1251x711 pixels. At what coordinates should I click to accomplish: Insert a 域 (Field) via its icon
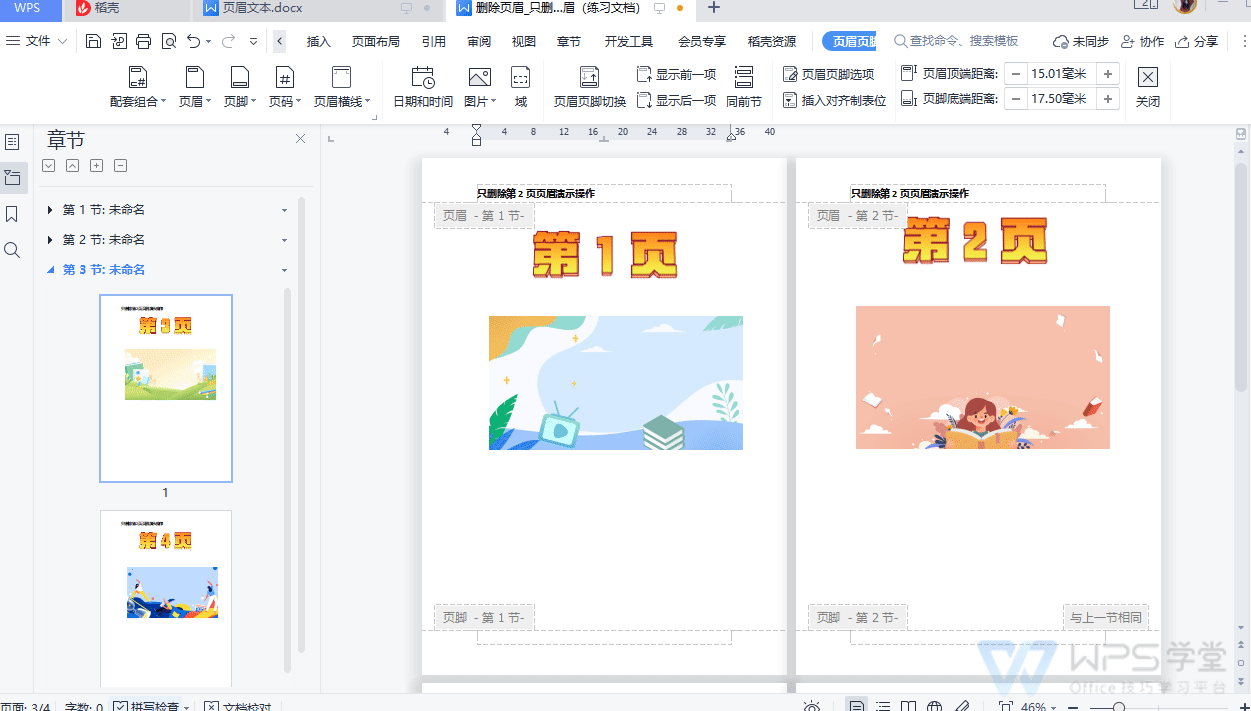tap(521, 77)
